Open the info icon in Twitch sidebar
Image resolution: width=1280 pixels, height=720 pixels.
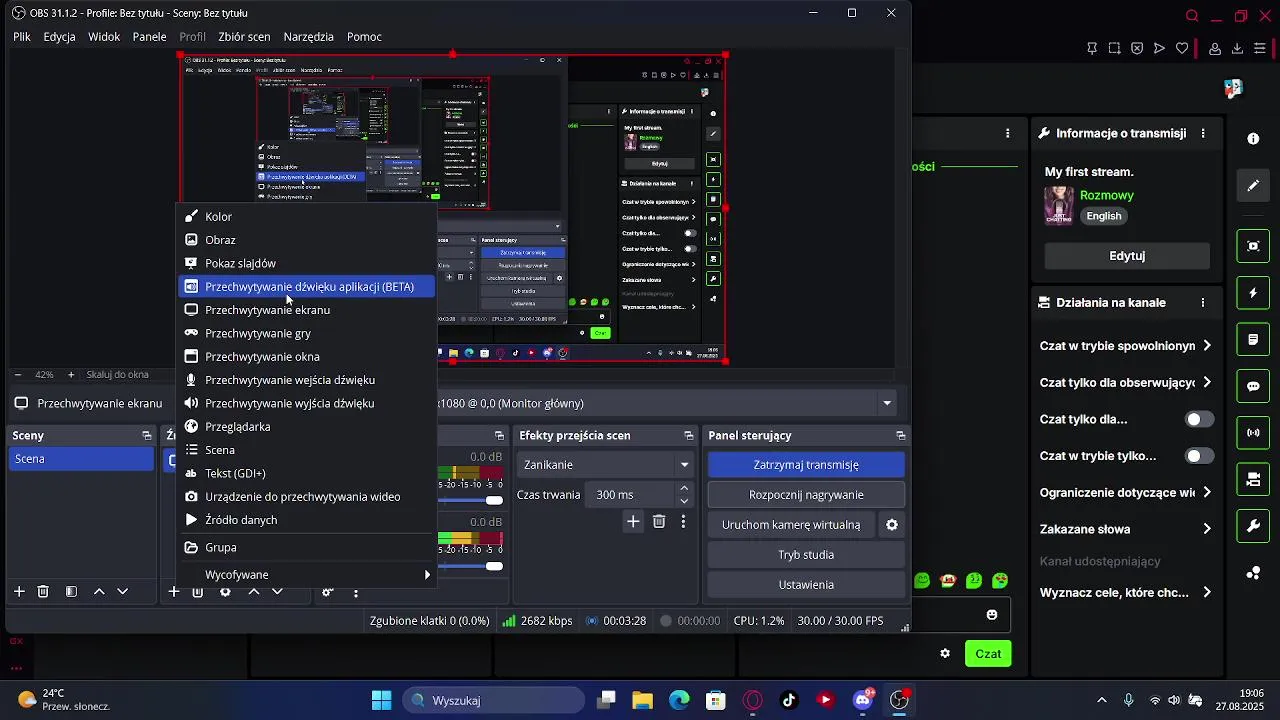[x=1253, y=139]
